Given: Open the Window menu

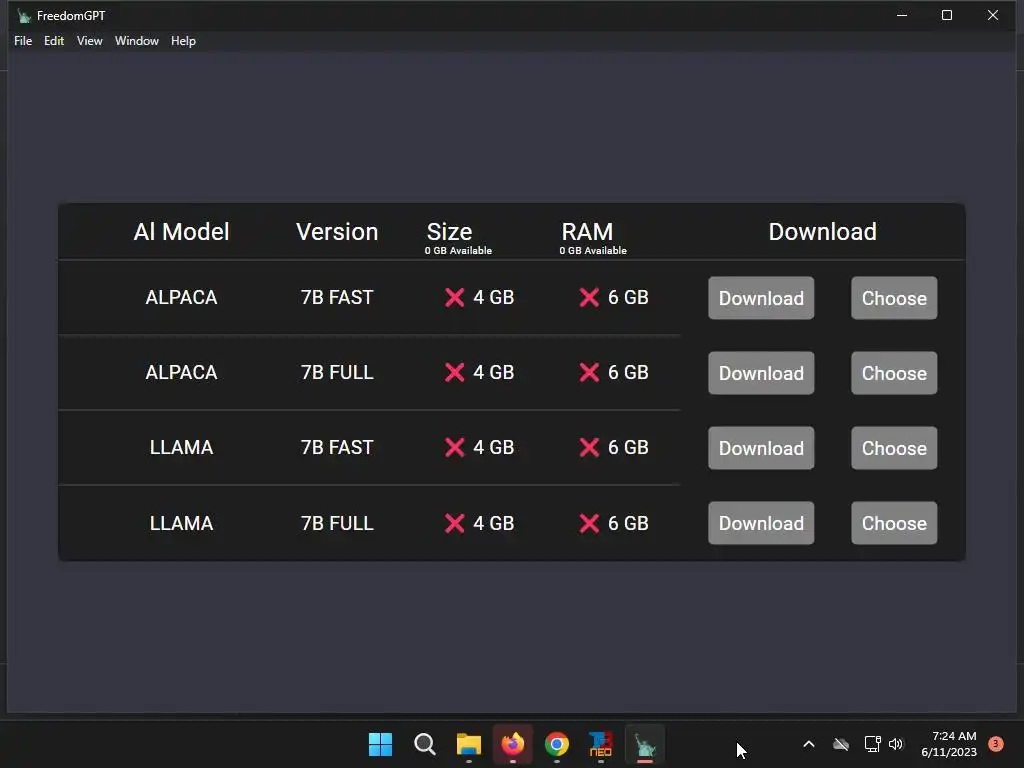Looking at the screenshot, I should [136, 40].
